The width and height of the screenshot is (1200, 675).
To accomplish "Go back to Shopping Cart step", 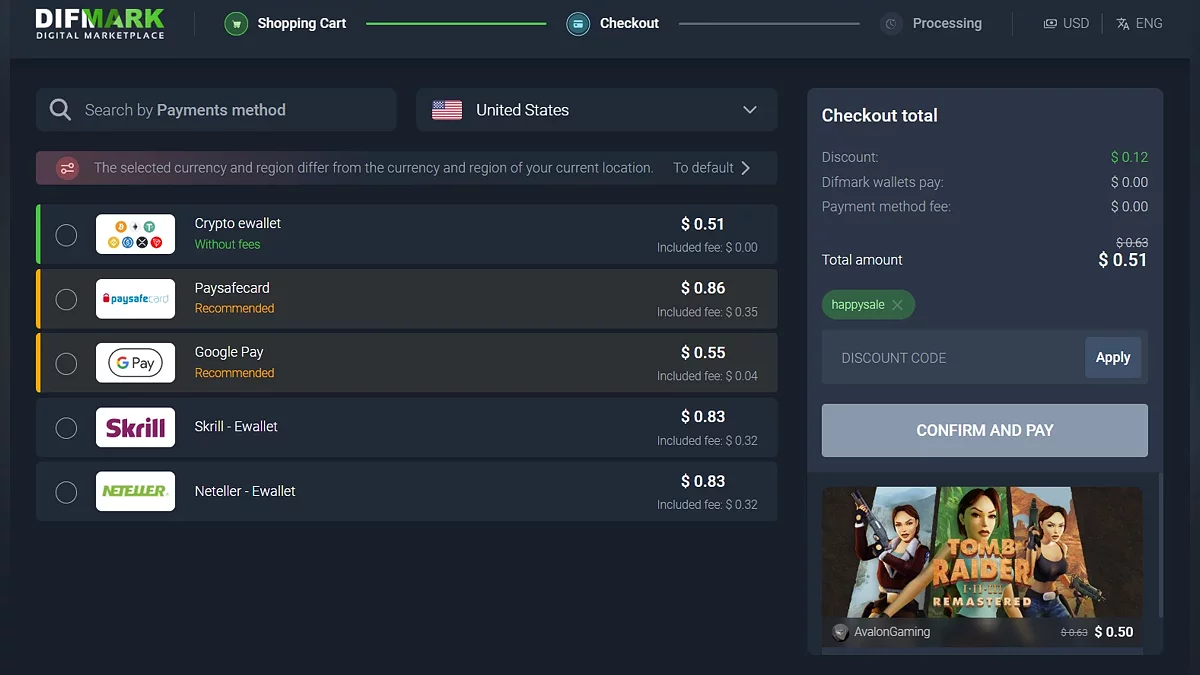I will [301, 23].
